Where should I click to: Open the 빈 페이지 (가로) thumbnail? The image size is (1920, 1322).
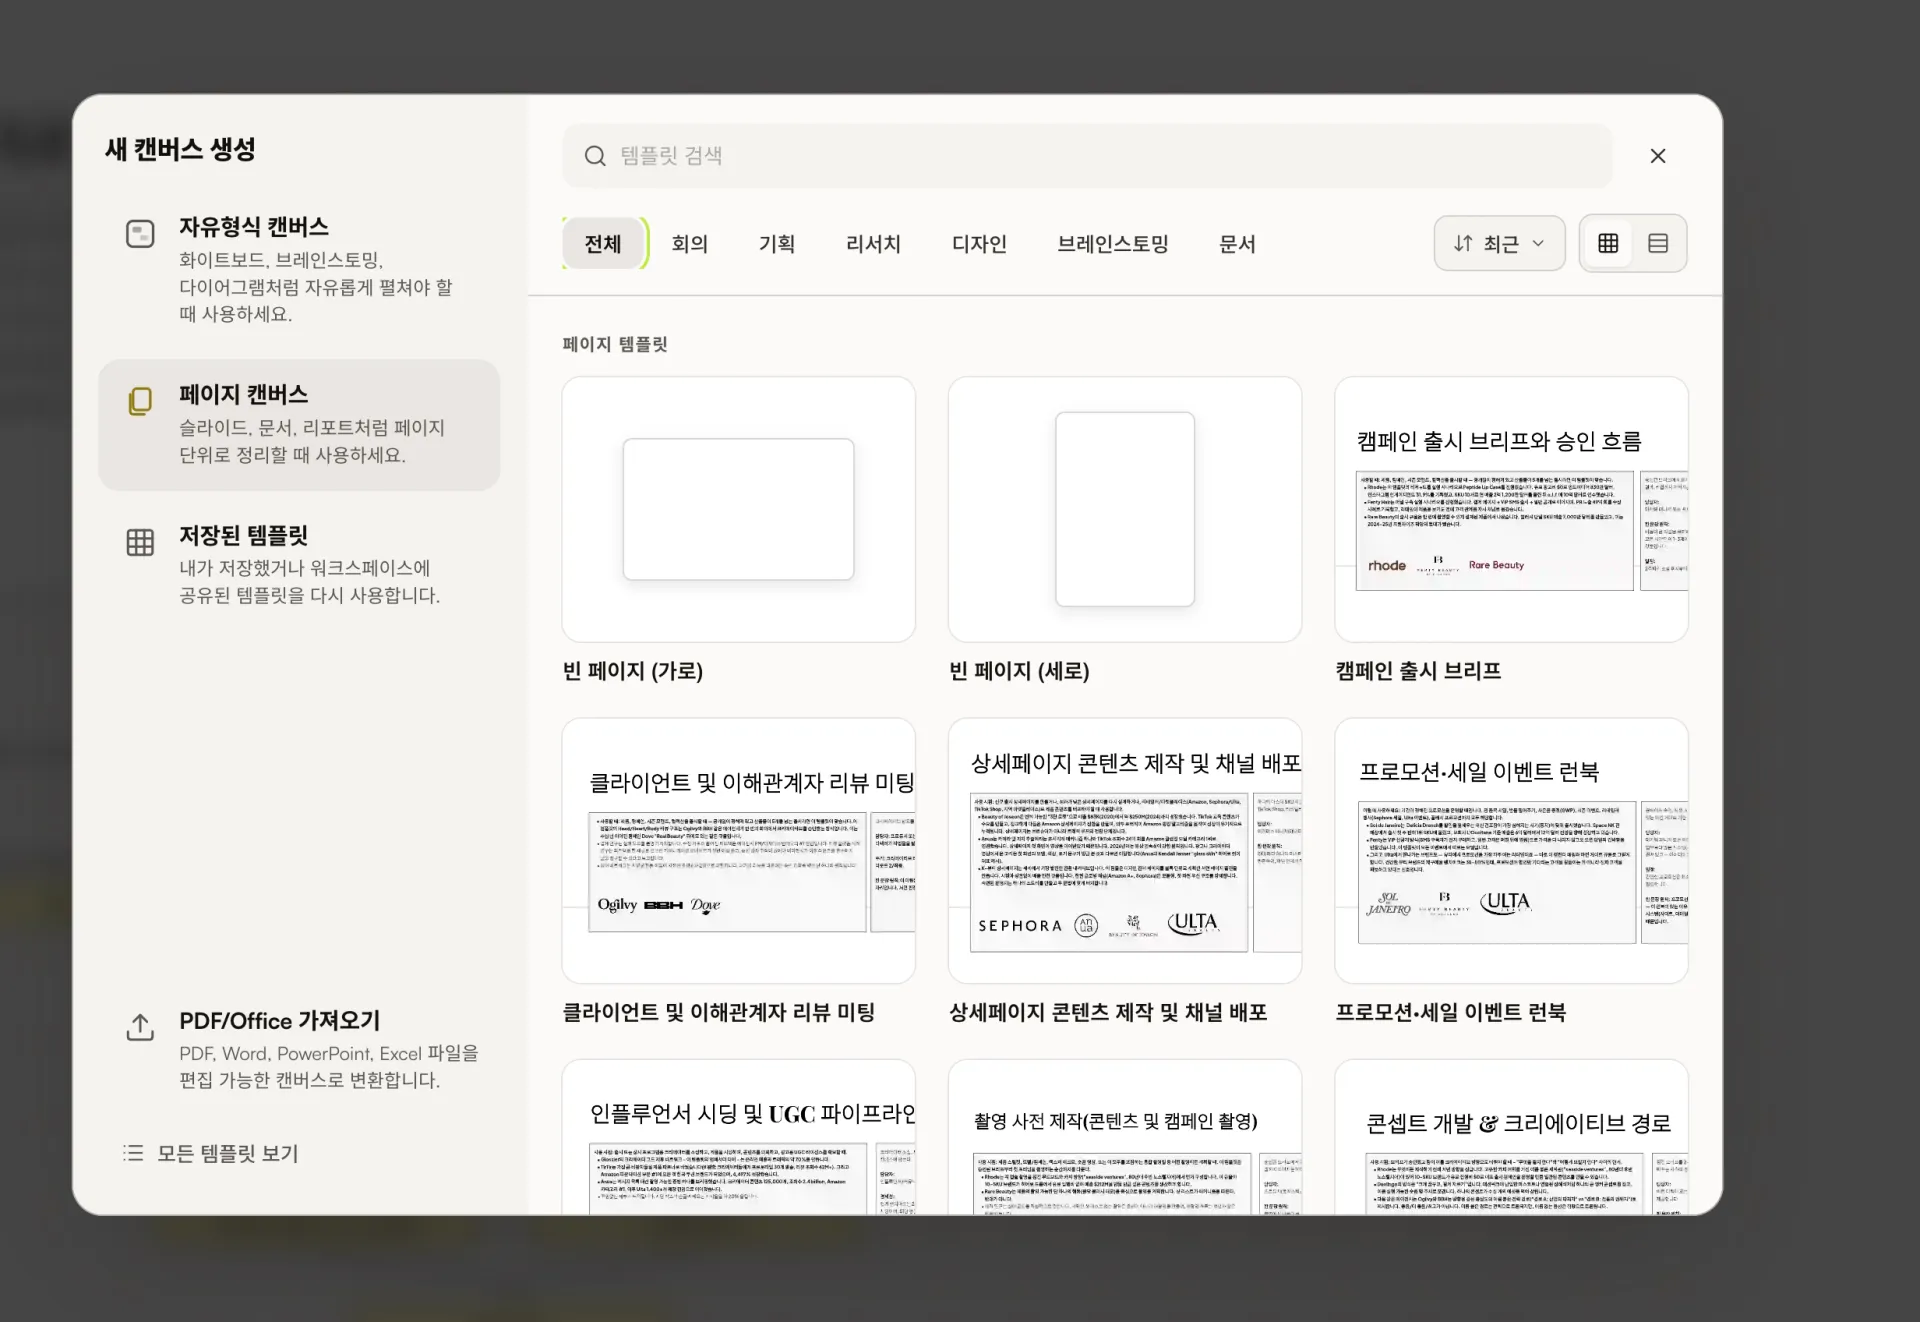[738, 509]
